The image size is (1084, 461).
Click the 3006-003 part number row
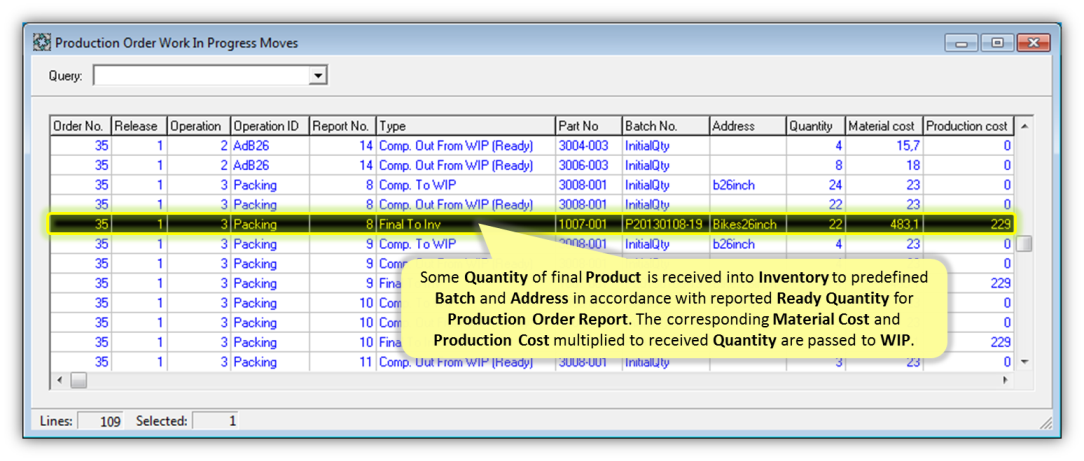(582, 166)
